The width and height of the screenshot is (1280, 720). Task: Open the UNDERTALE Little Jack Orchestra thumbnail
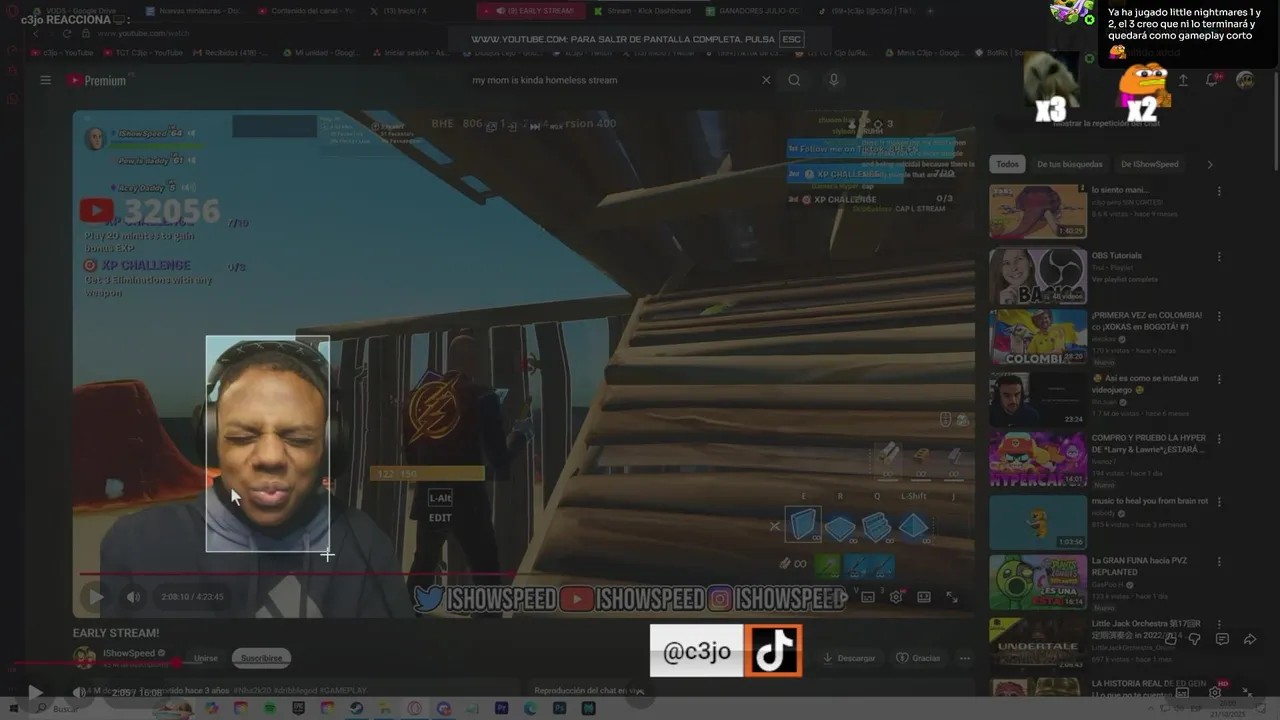[x=1038, y=644]
